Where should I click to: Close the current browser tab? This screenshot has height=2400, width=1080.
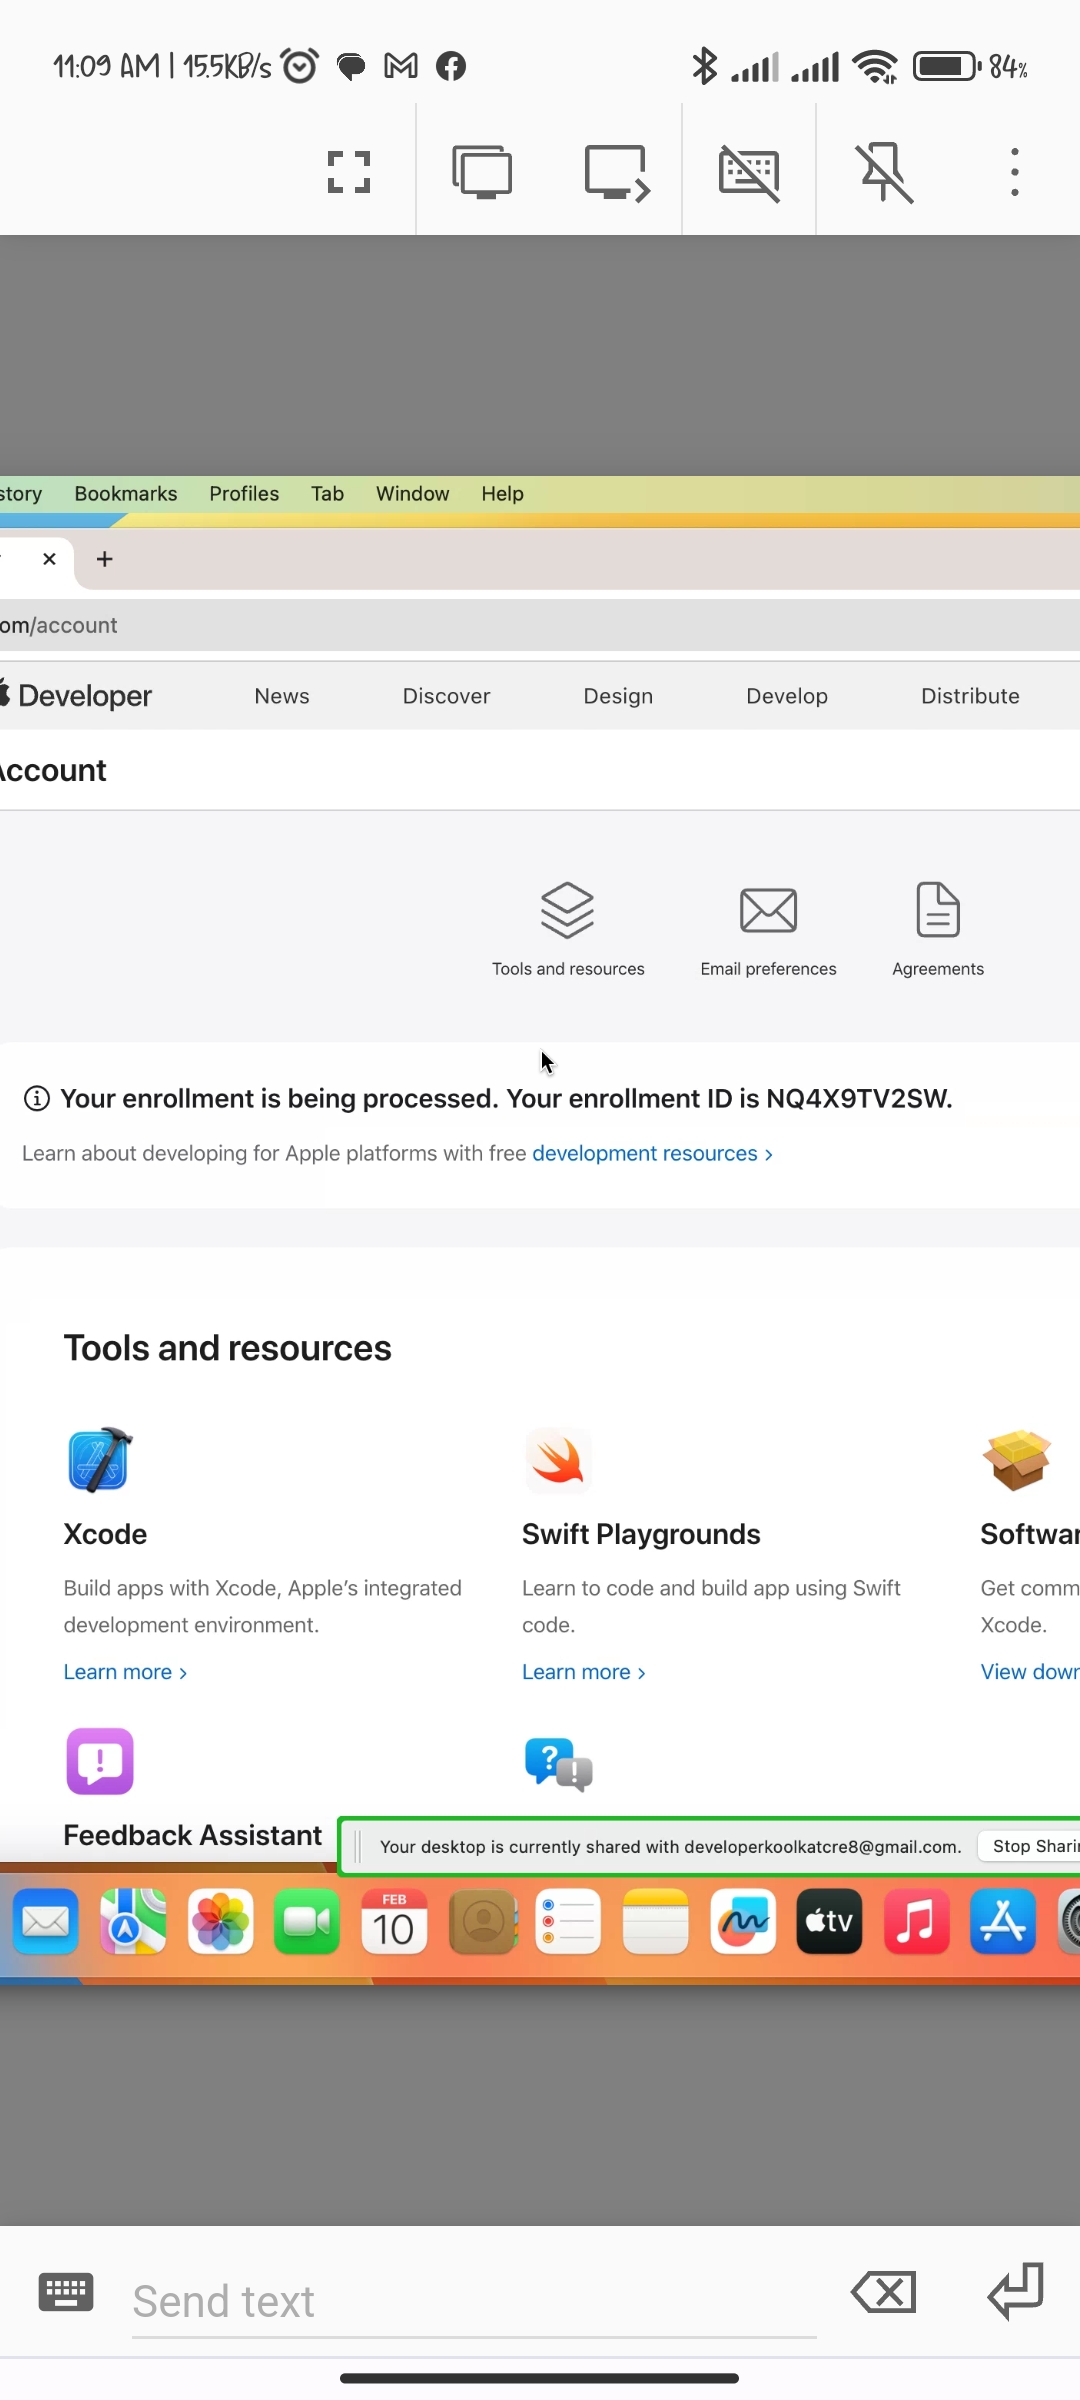tap(49, 559)
